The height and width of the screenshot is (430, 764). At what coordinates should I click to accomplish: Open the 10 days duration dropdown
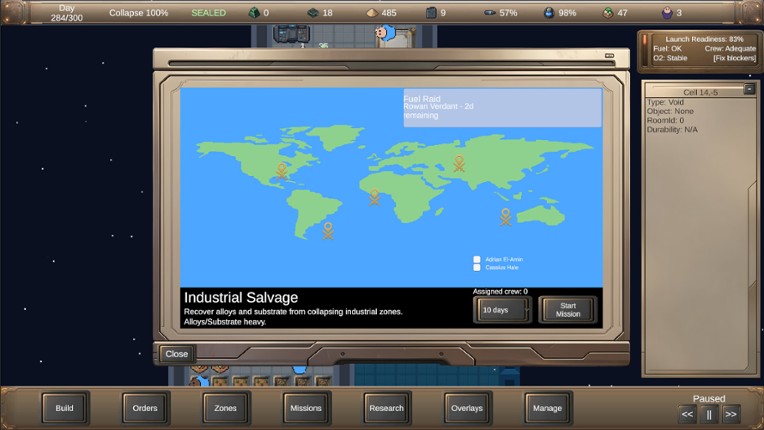point(502,310)
